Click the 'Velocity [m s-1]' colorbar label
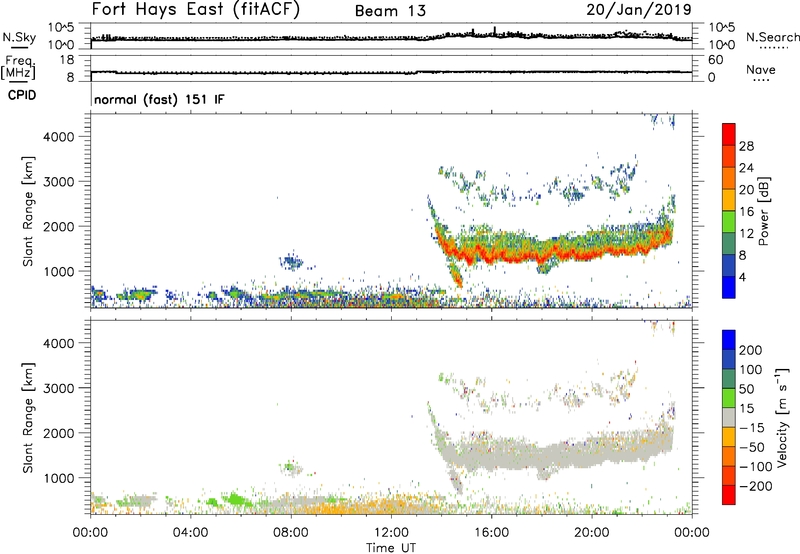The height and width of the screenshot is (554, 800). point(782,417)
